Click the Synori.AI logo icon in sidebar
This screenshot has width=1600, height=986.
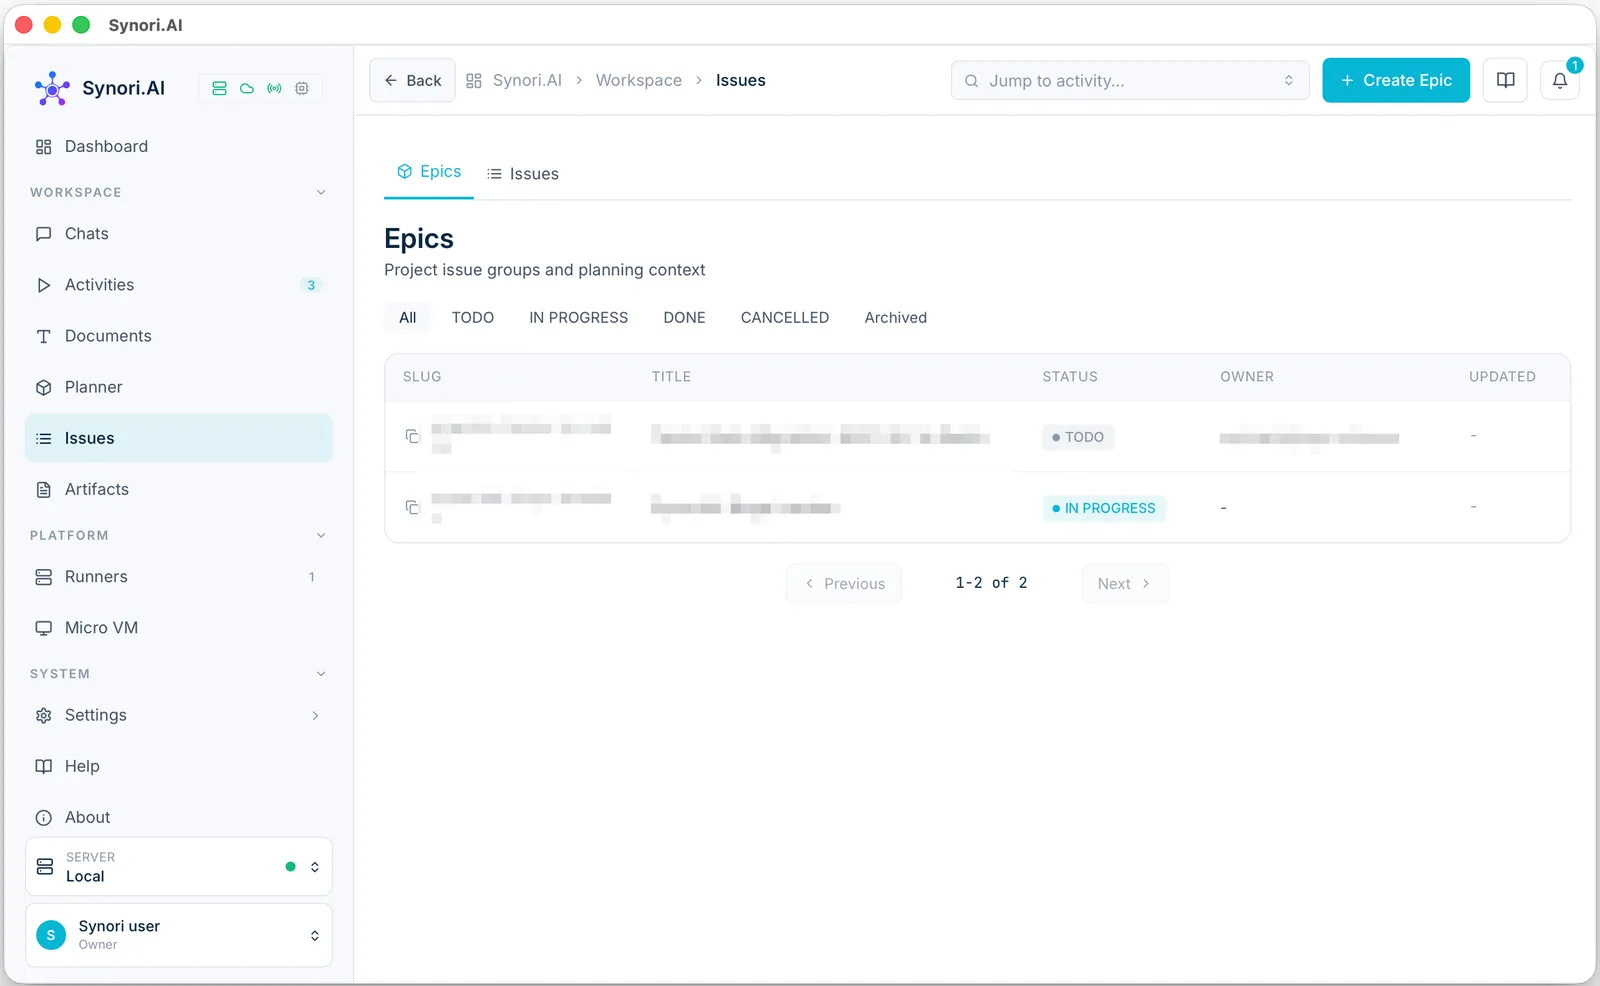(x=52, y=88)
